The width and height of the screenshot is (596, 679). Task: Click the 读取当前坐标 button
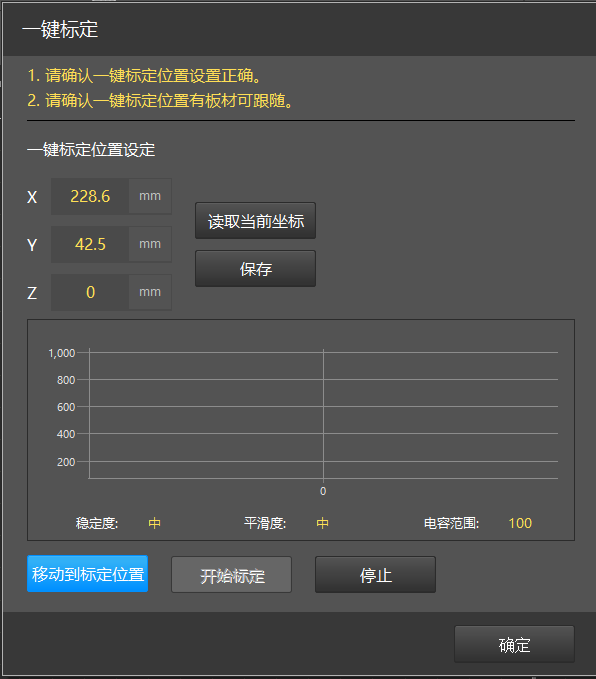tap(255, 220)
